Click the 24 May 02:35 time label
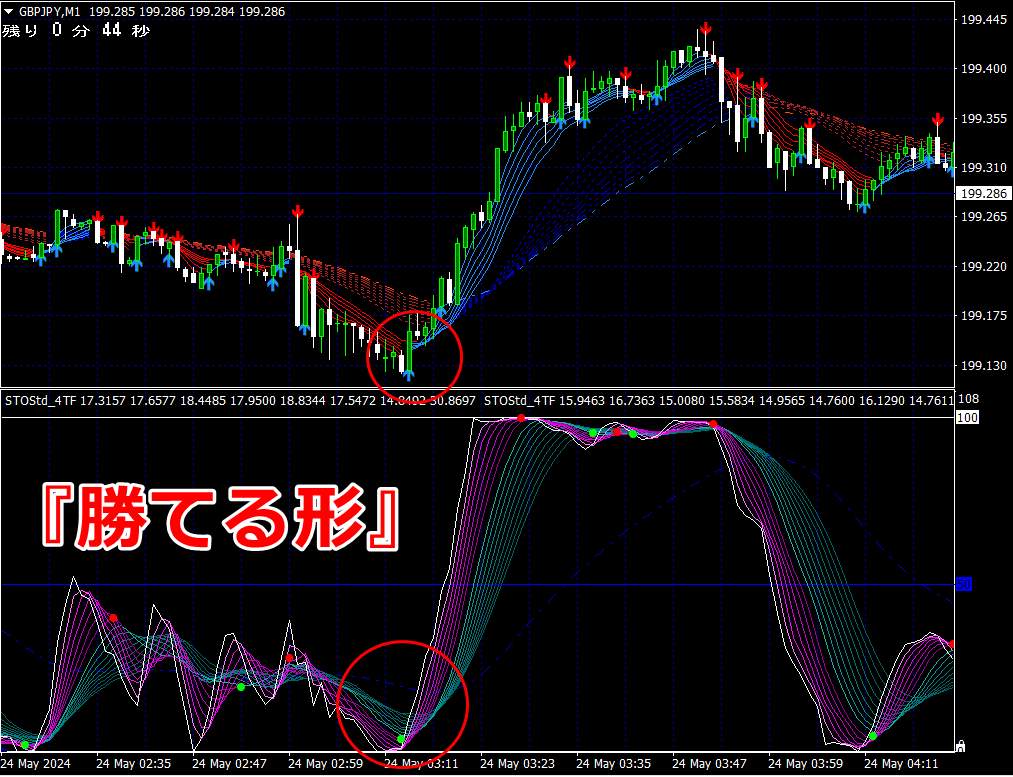 pos(134,764)
